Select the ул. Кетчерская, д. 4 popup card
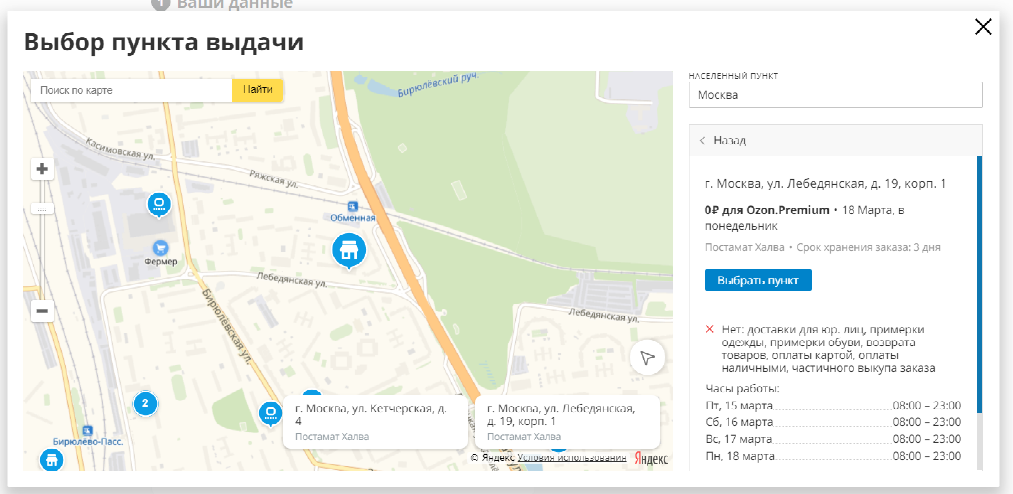 click(375, 422)
